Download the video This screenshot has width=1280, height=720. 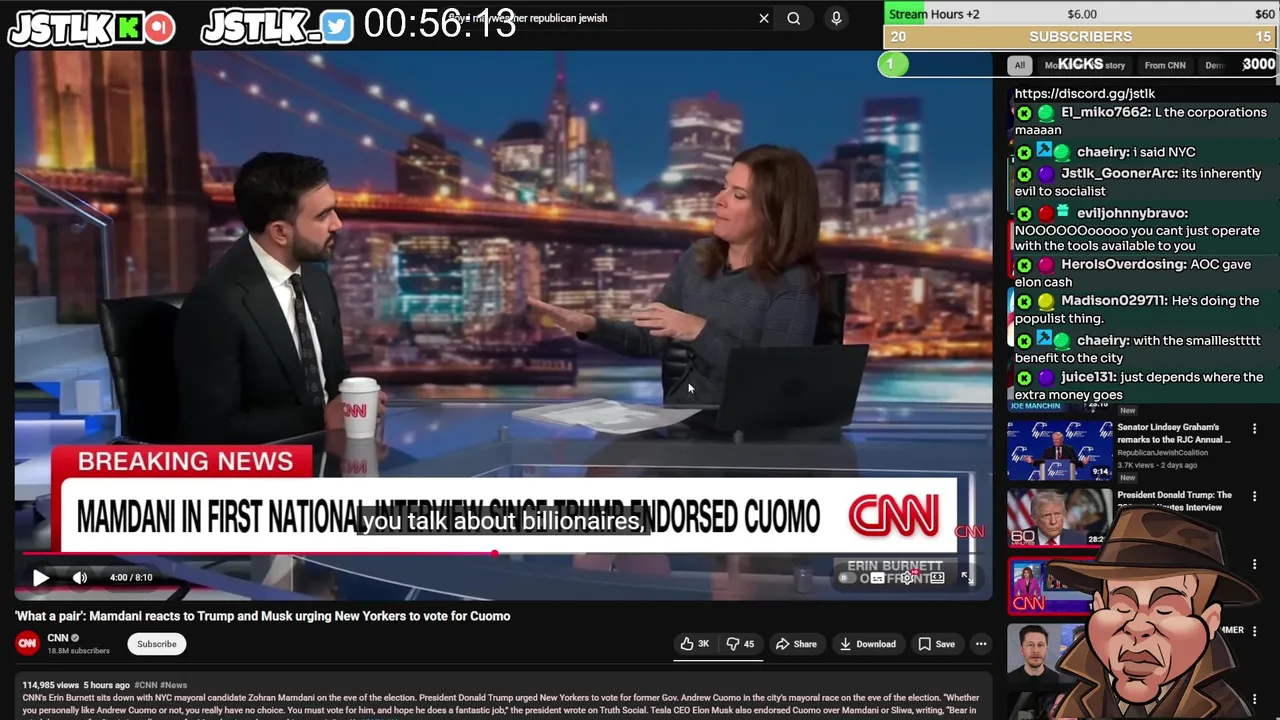pyautogui.click(x=867, y=644)
